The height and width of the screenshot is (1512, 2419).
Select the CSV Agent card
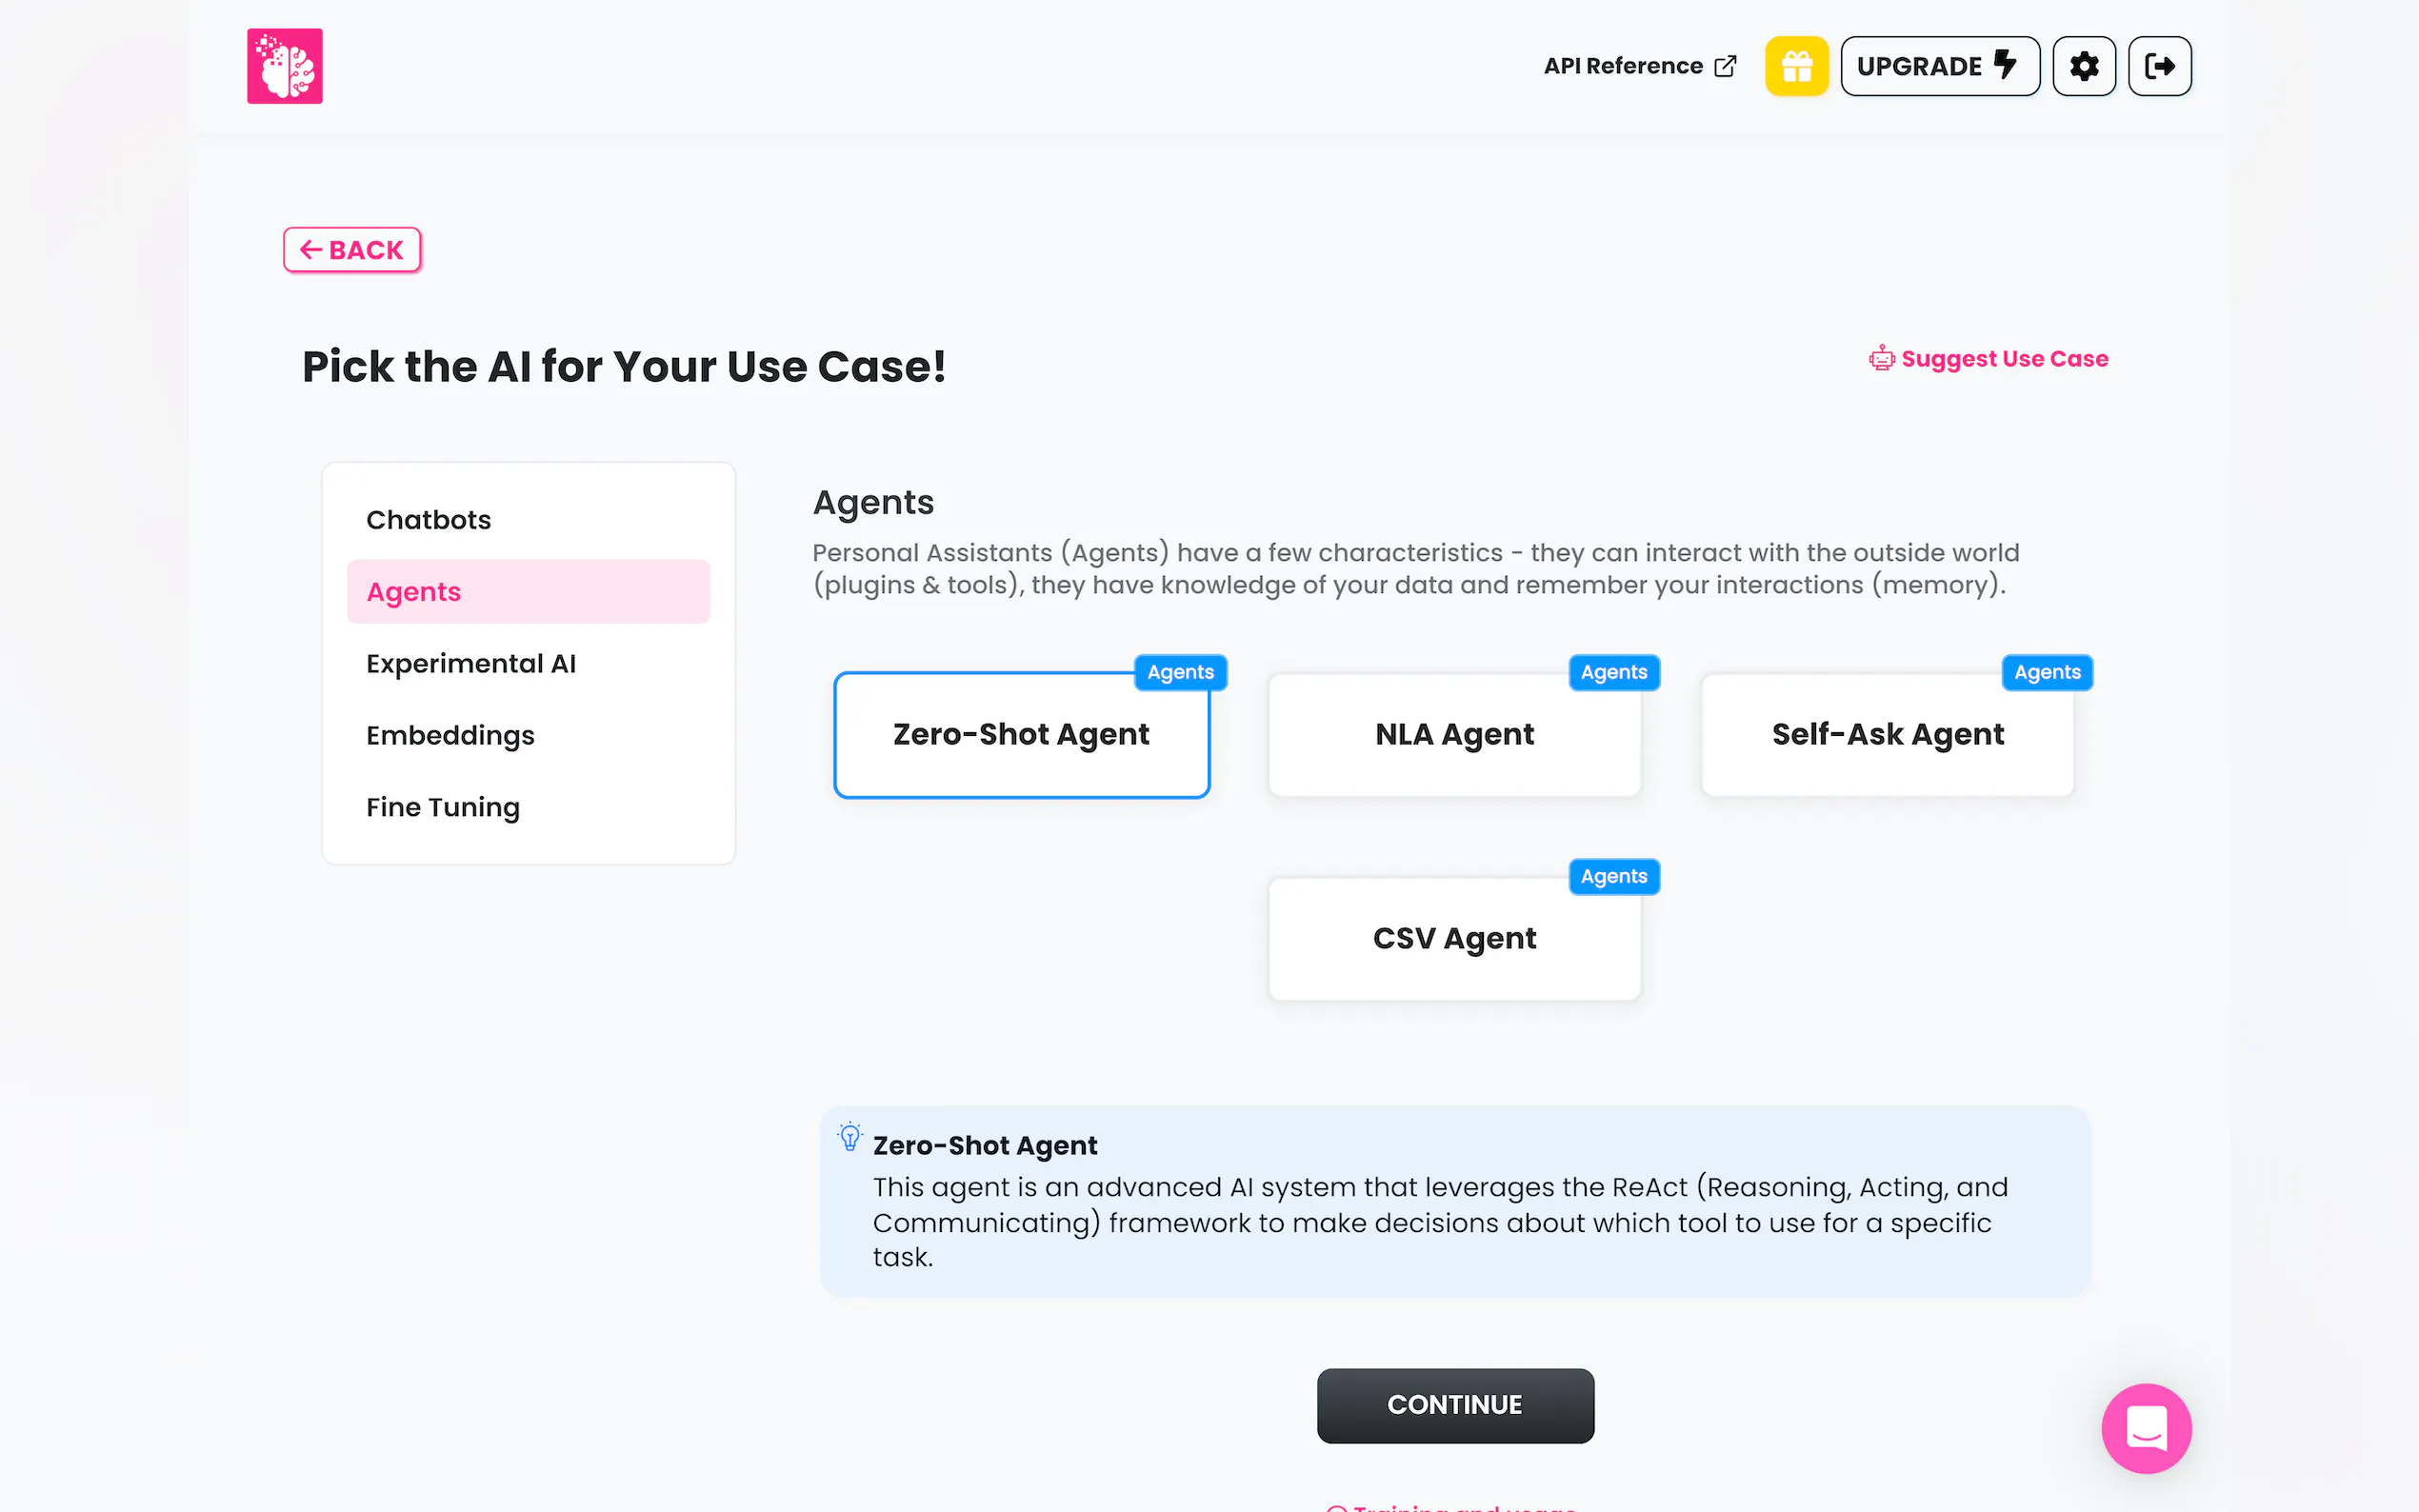[1454, 939]
